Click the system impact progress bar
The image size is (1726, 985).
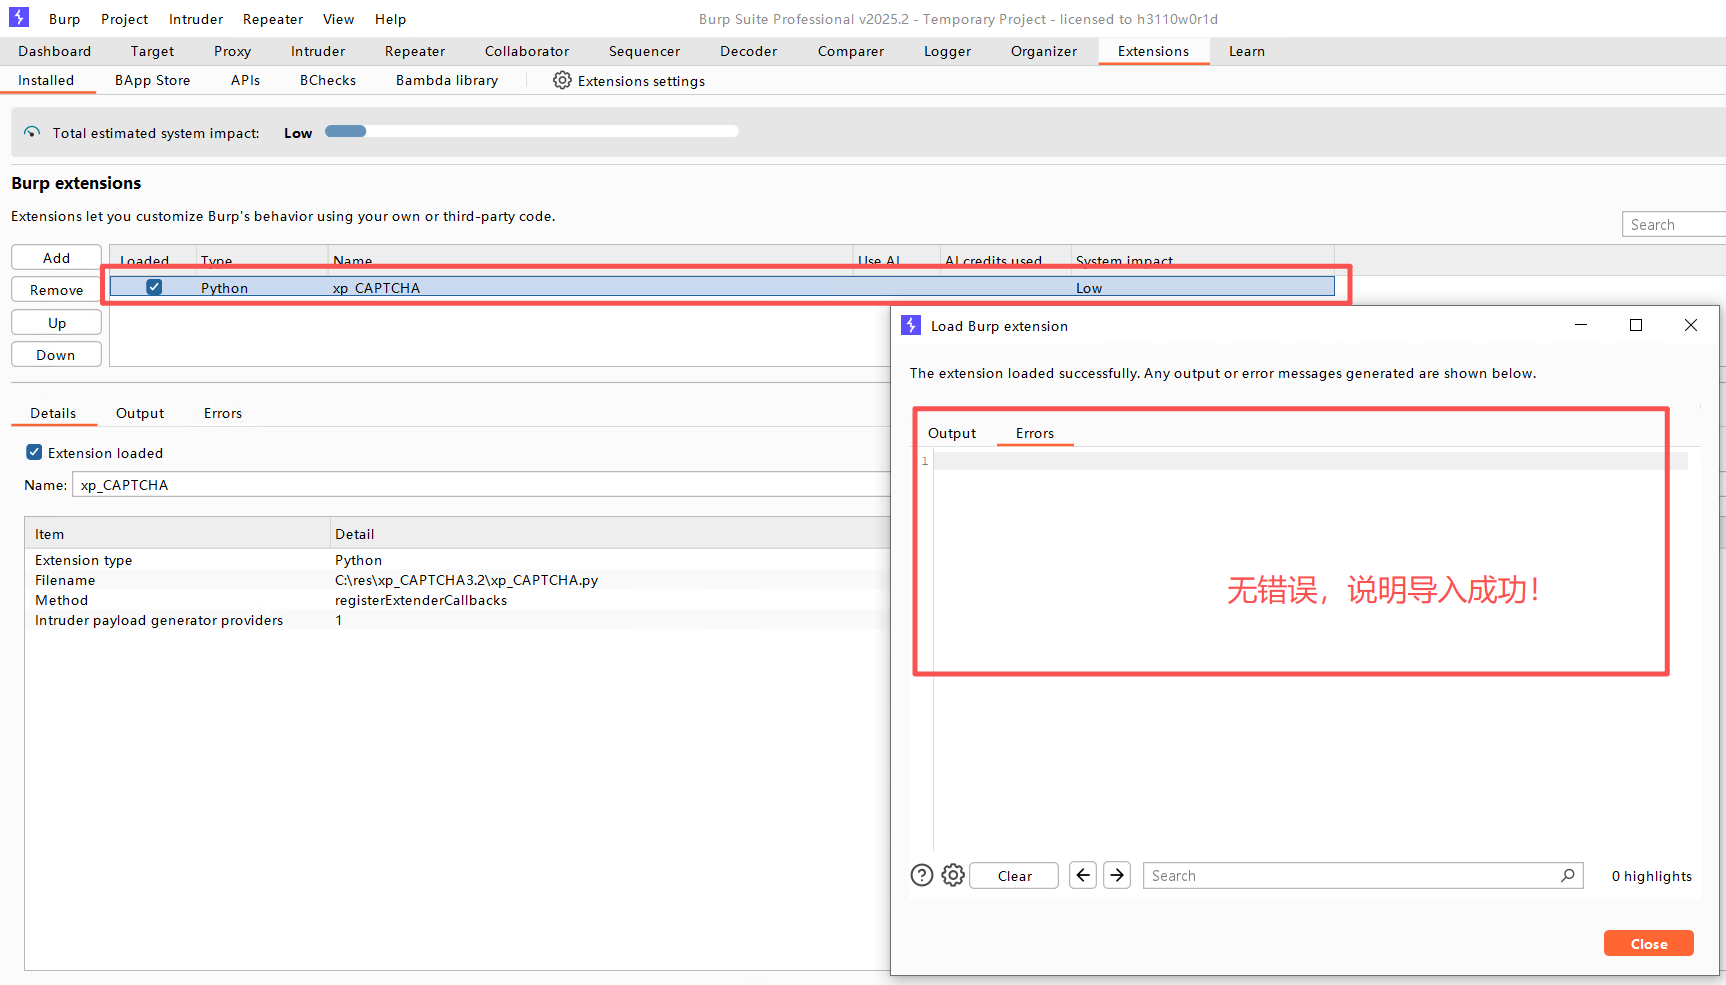click(532, 131)
